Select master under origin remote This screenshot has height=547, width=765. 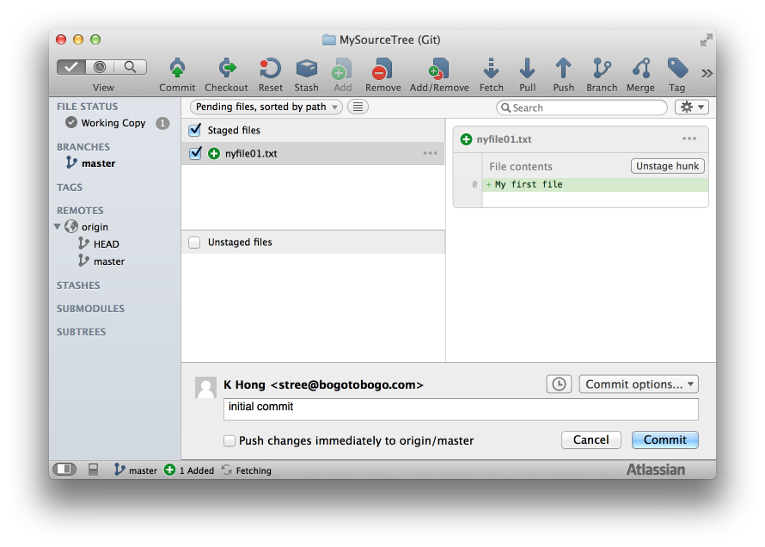pos(109,262)
